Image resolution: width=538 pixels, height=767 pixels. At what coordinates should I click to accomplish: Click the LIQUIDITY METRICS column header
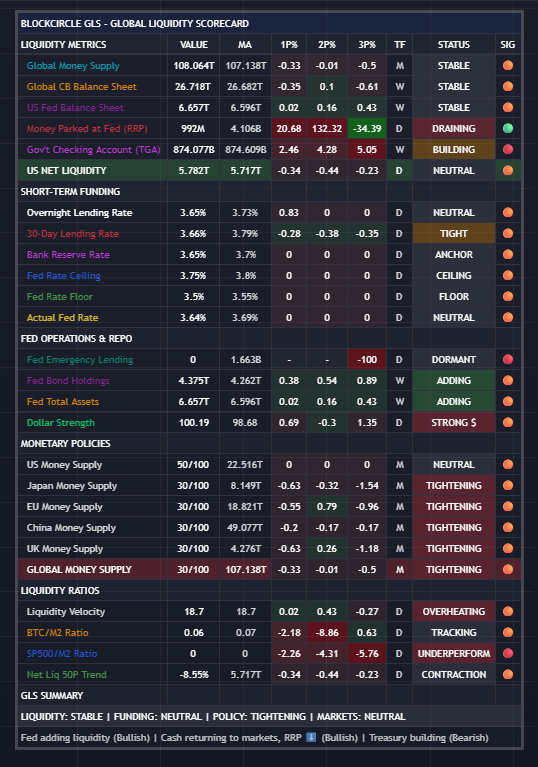(x=64, y=45)
